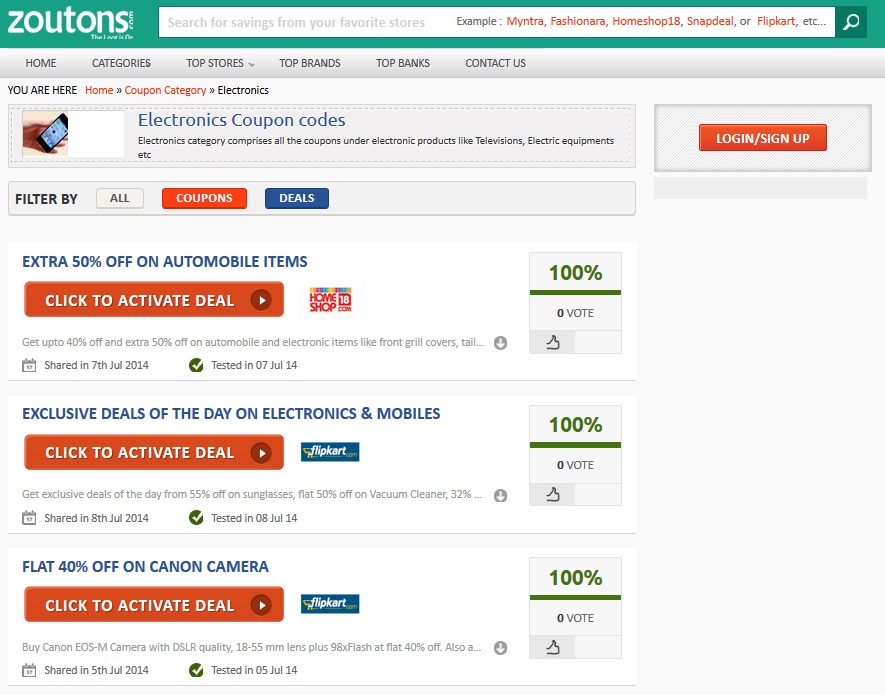Expand the Top Stores dropdown menu
885x695 pixels.
pyautogui.click(x=220, y=63)
